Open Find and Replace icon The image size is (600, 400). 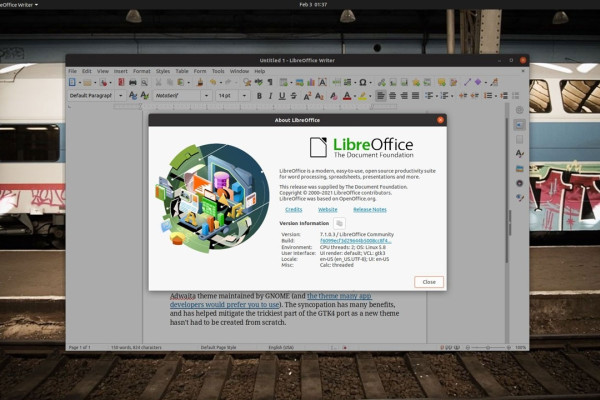247,82
